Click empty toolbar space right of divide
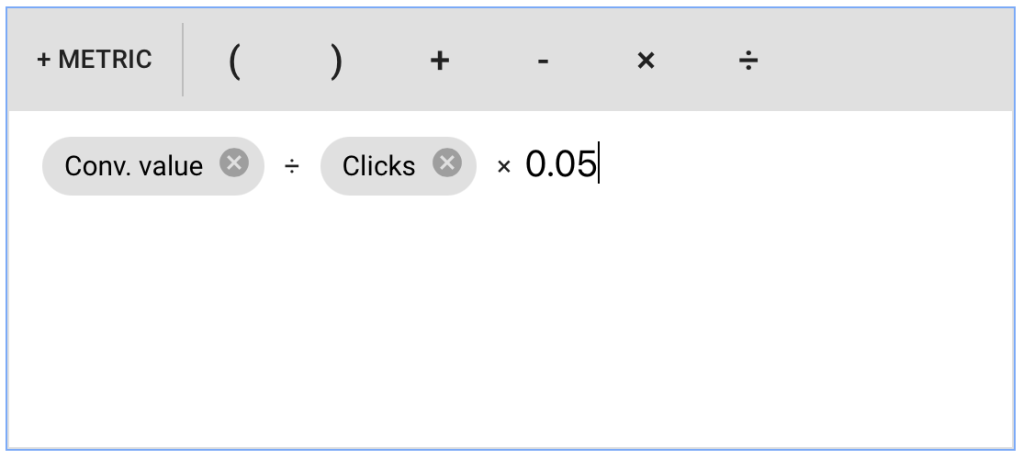This screenshot has width=1023, height=459. 890,61
